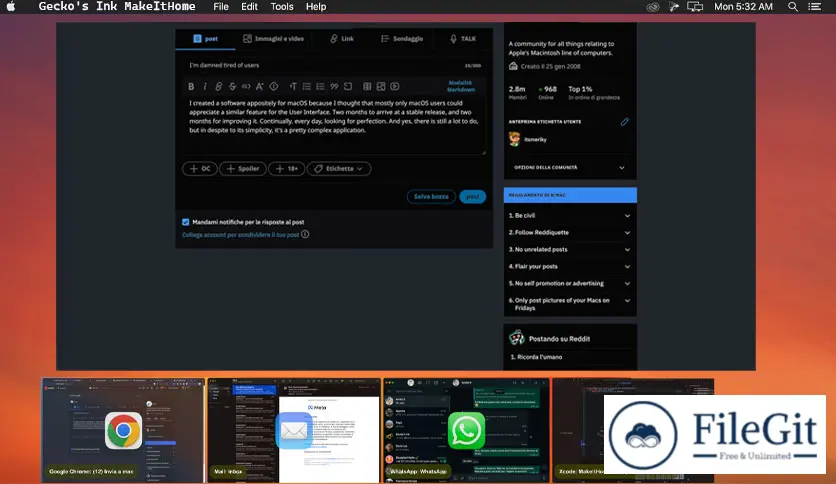Open the Apple menu

pos(11,7)
